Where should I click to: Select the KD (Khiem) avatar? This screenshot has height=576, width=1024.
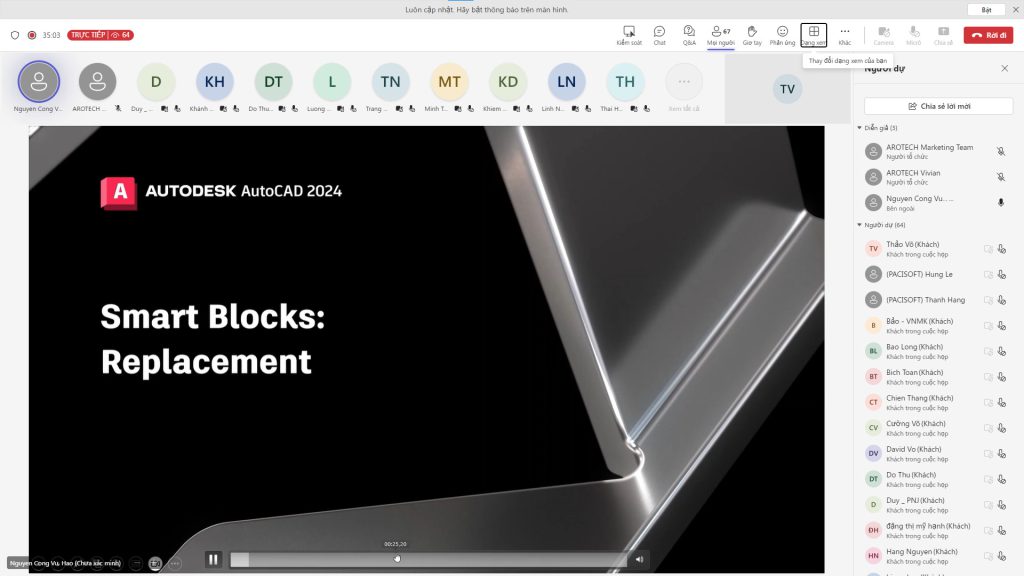[508, 82]
